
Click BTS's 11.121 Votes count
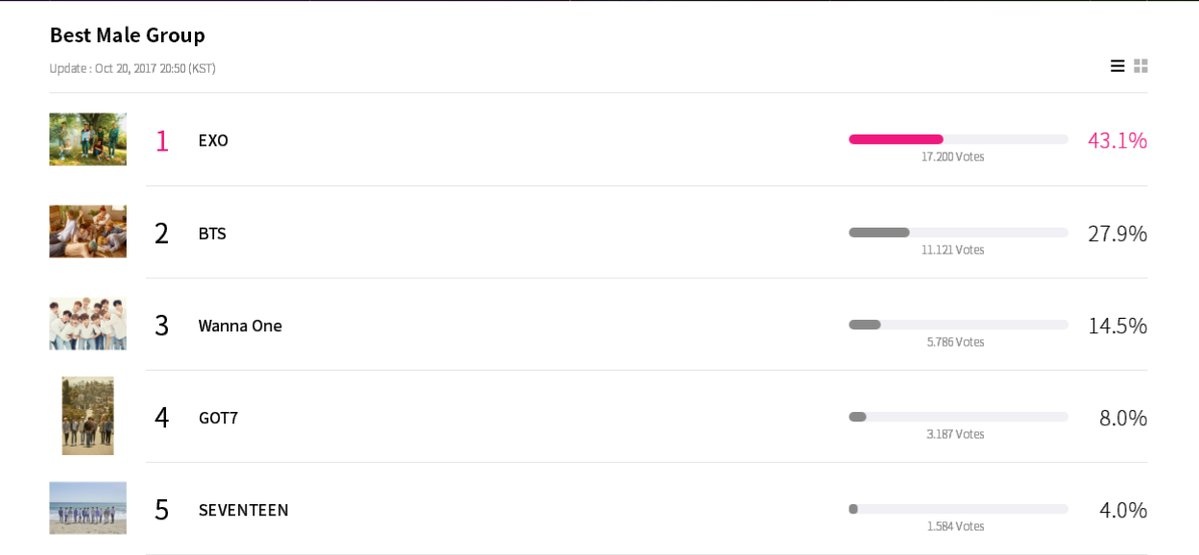(x=952, y=250)
